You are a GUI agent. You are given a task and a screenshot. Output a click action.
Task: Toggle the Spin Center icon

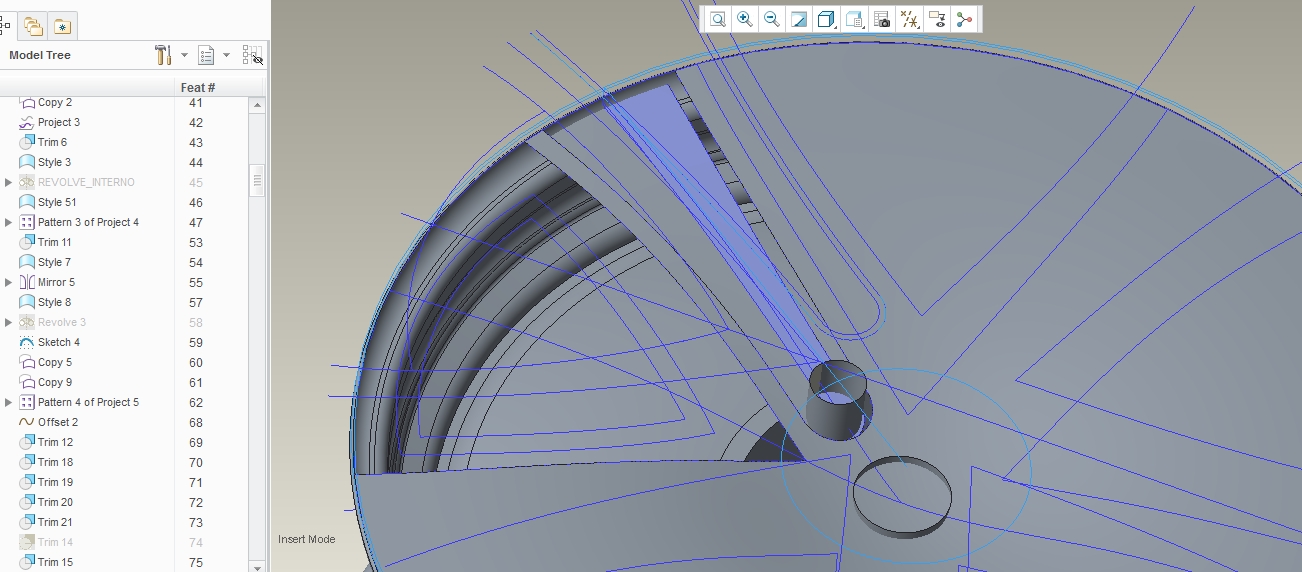click(964, 19)
